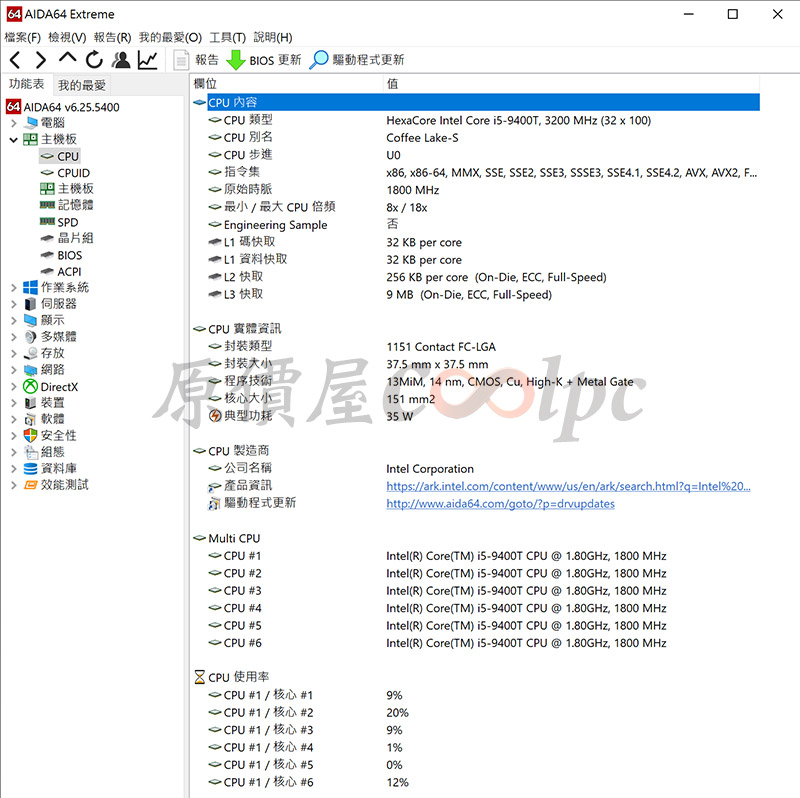
Task: Open the 報告(R) menu
Action: click(x=112, y=37)
